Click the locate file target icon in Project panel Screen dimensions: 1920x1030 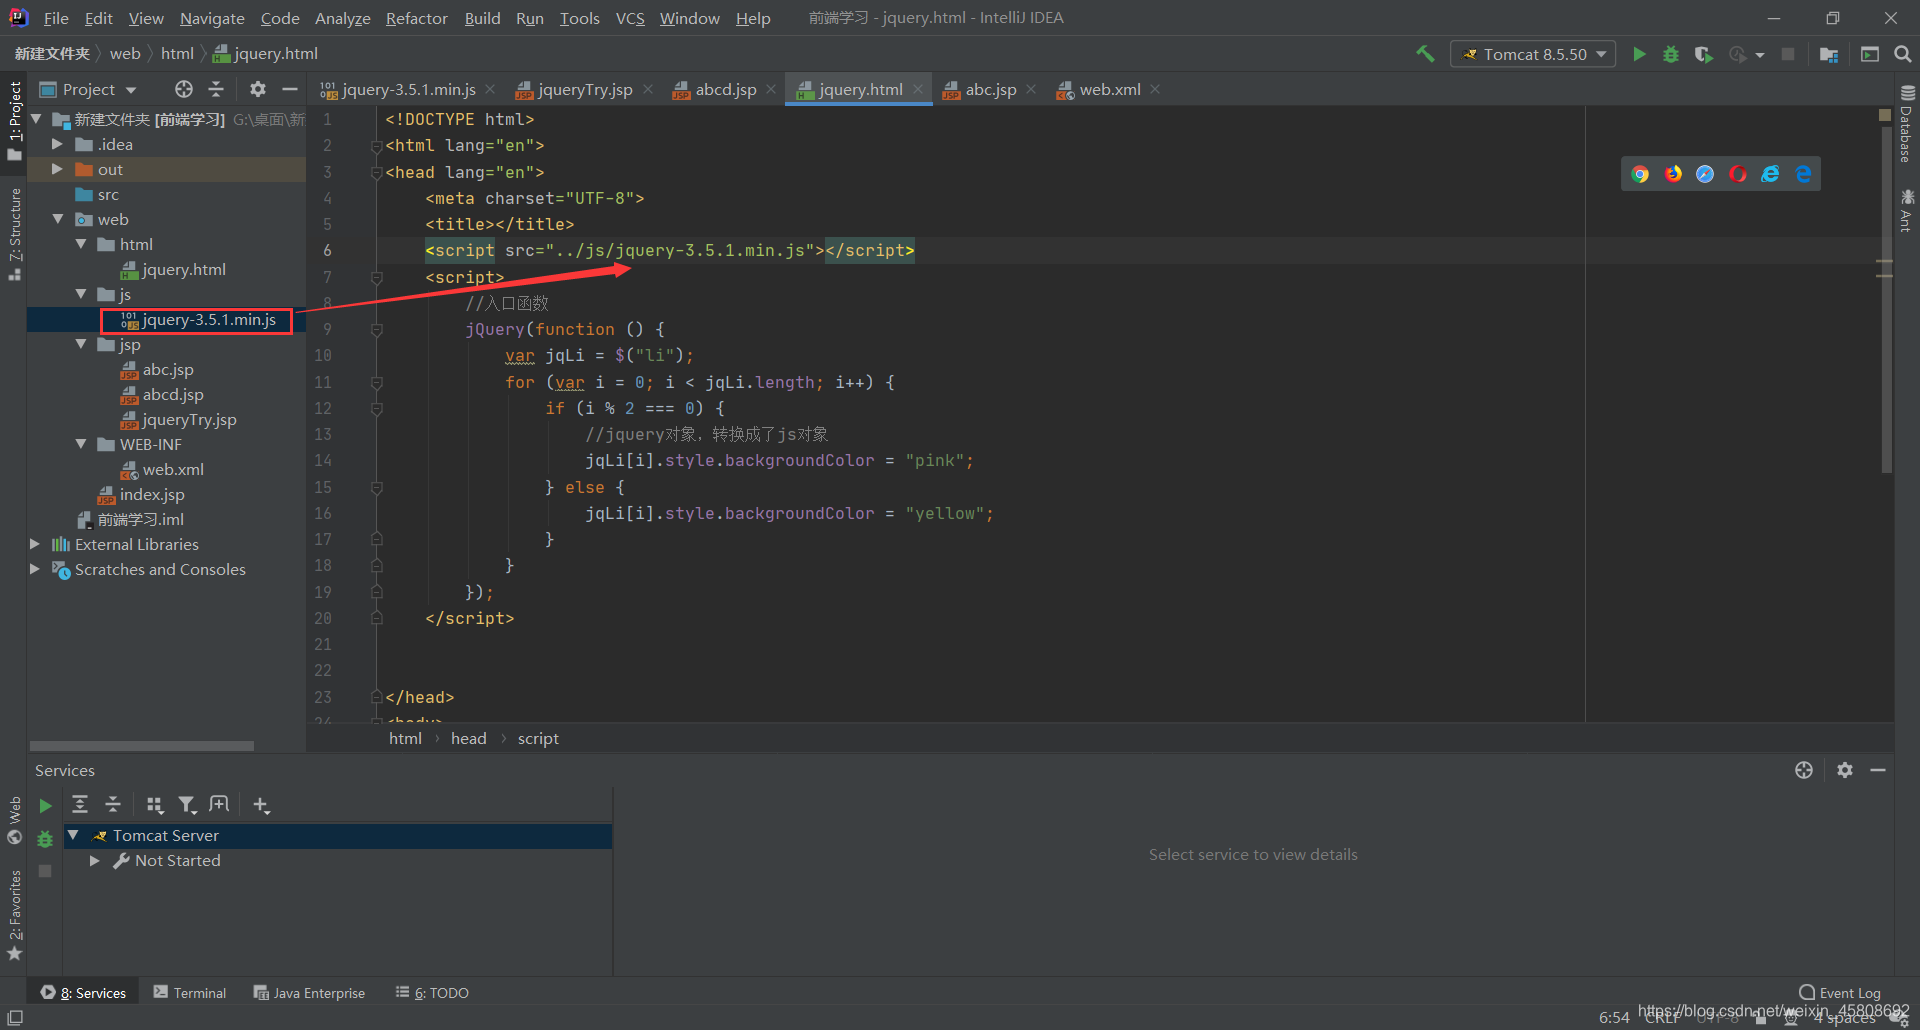[x=184, y=89]
